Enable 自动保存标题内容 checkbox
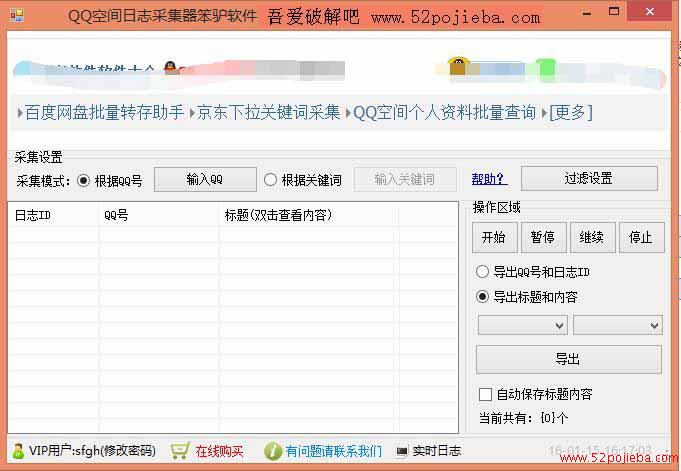Viewport: 681px width, 471px height. [485, 395]
